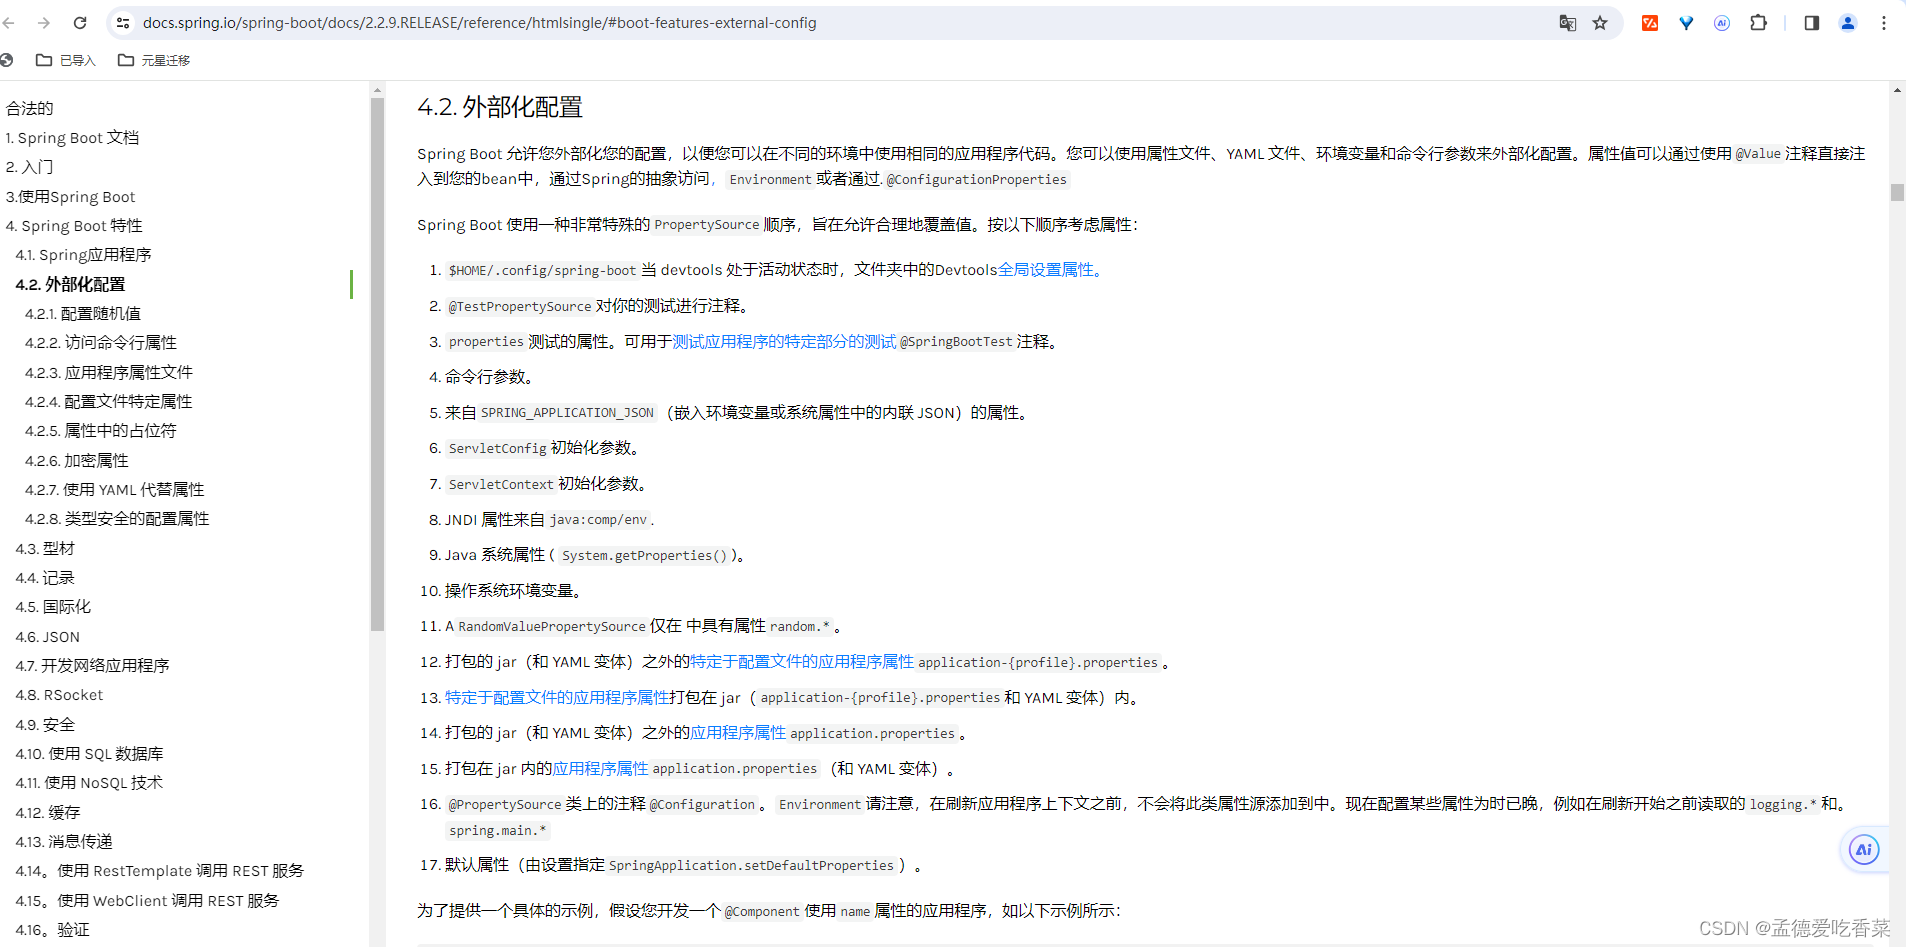Open sidebar item 4.1. Spring应用程序
Screen dimensions: 1906x947
pos(83,255)
